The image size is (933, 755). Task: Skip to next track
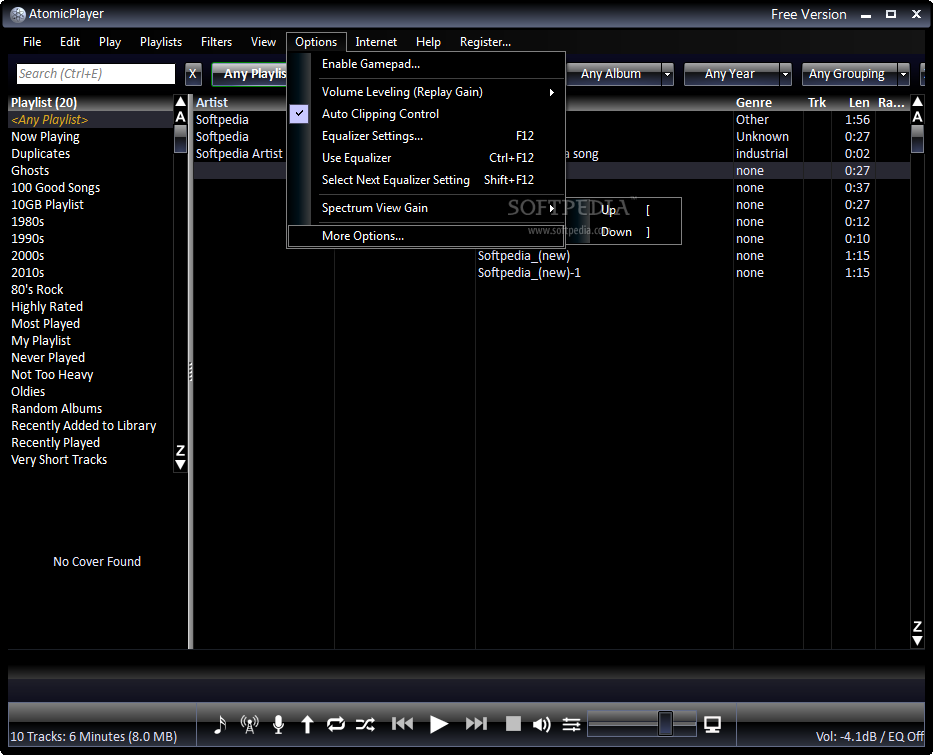click(476, 723)
